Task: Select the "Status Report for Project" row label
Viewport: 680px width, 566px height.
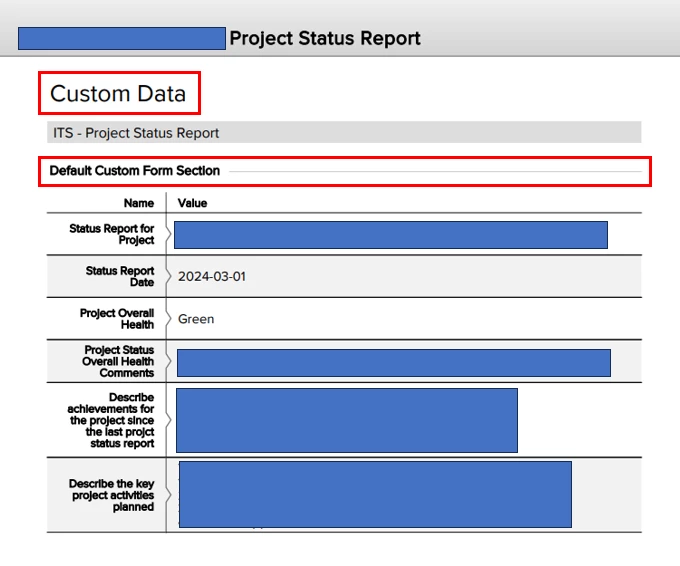Action: 111,234
